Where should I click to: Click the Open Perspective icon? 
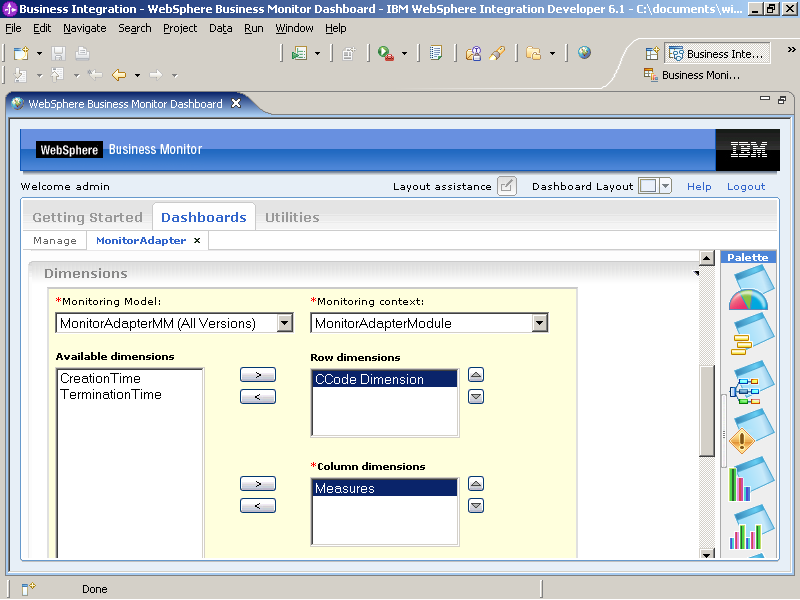point(652,53)
